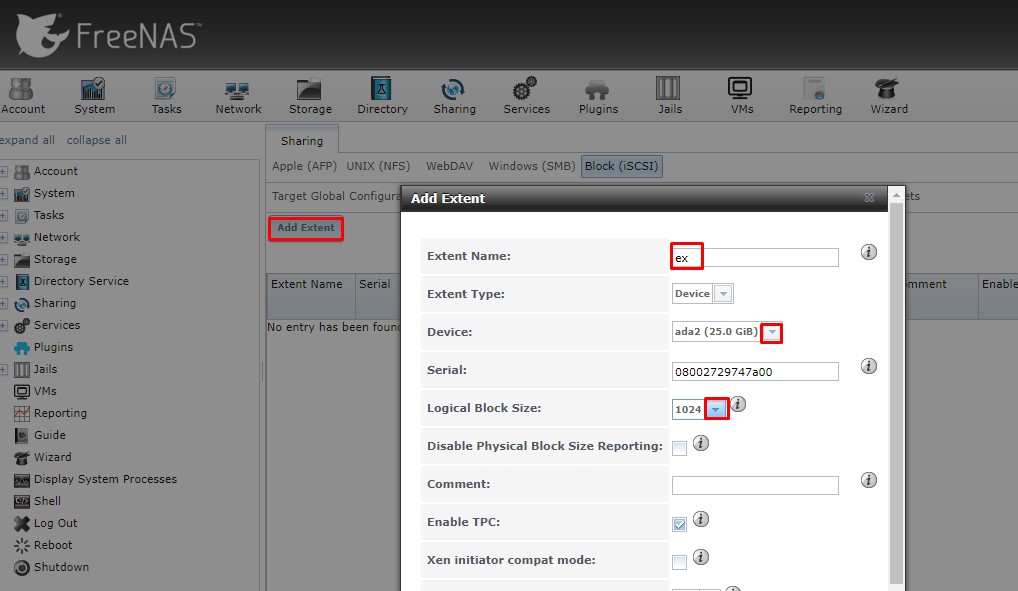Expand the Directory Service node in sidebar
The image size is (1018, 591).
3,281
